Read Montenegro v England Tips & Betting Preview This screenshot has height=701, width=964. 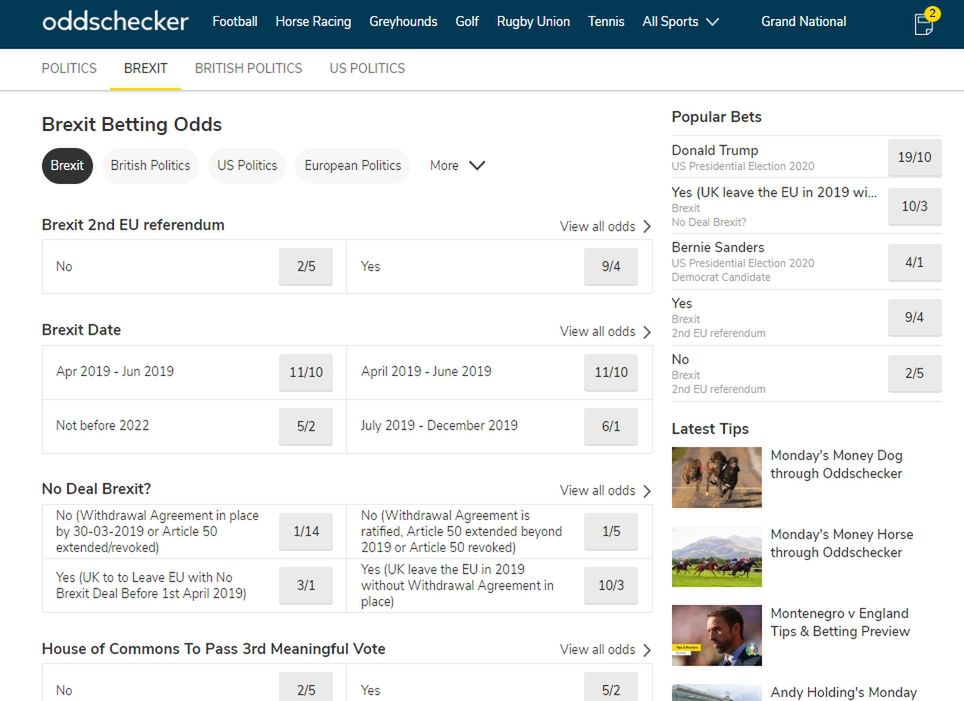(x=840, y=622)
